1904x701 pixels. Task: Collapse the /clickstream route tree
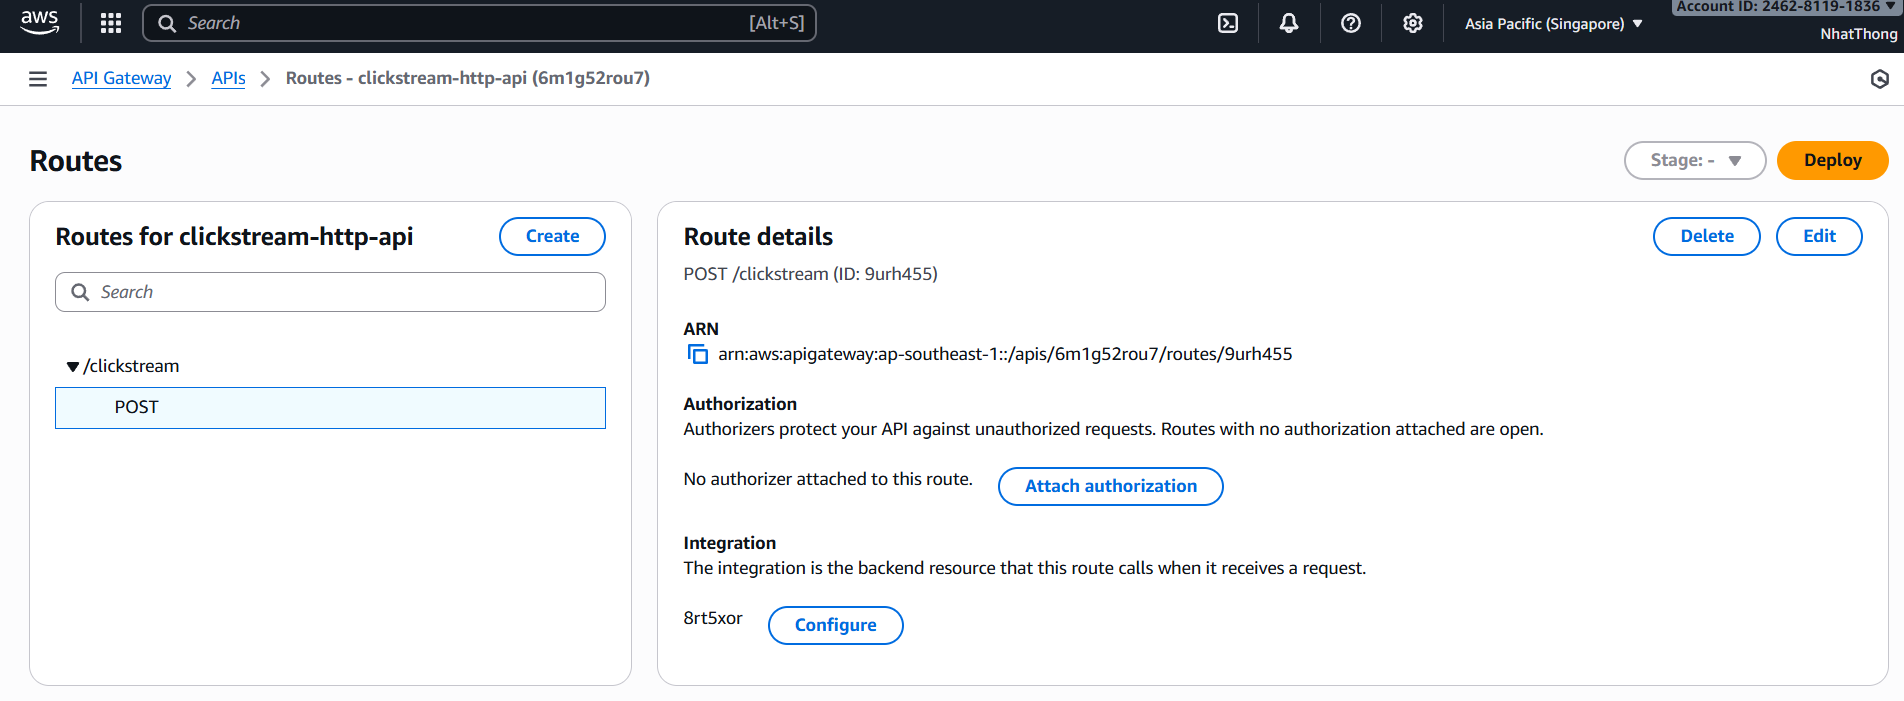73,367
